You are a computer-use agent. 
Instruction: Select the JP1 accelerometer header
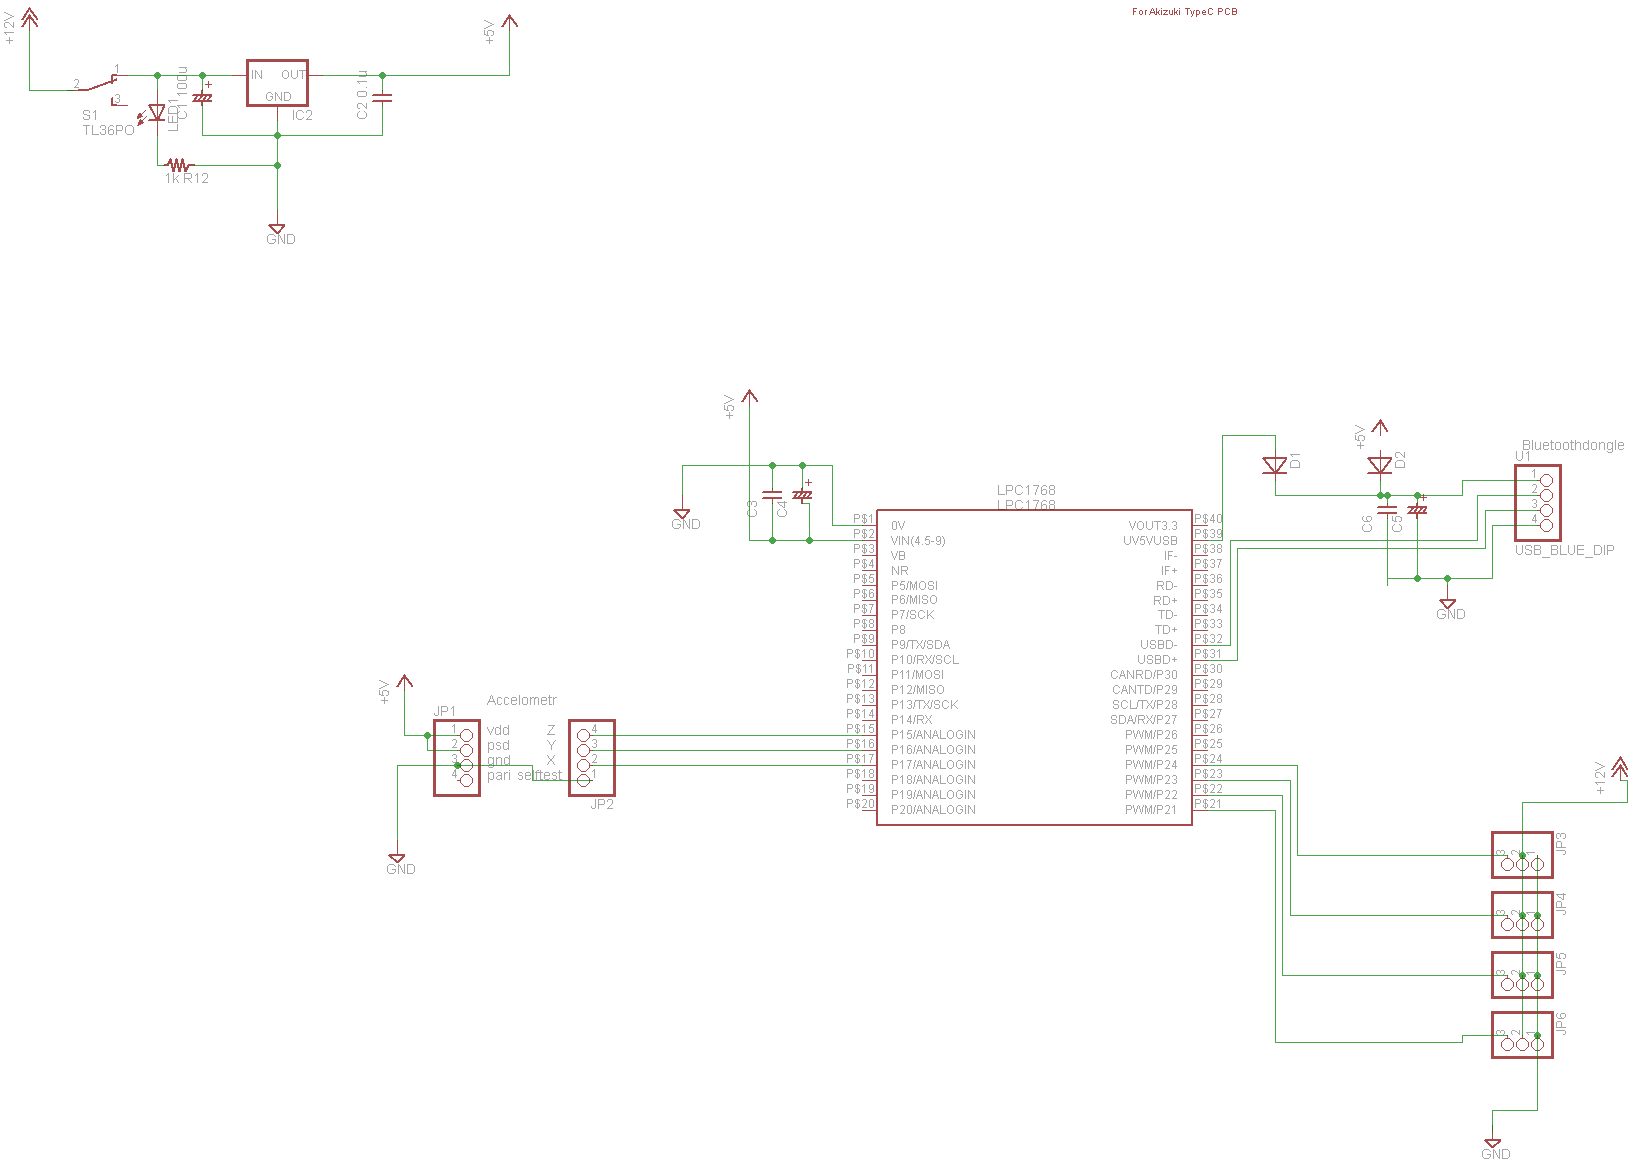point(457,758)
